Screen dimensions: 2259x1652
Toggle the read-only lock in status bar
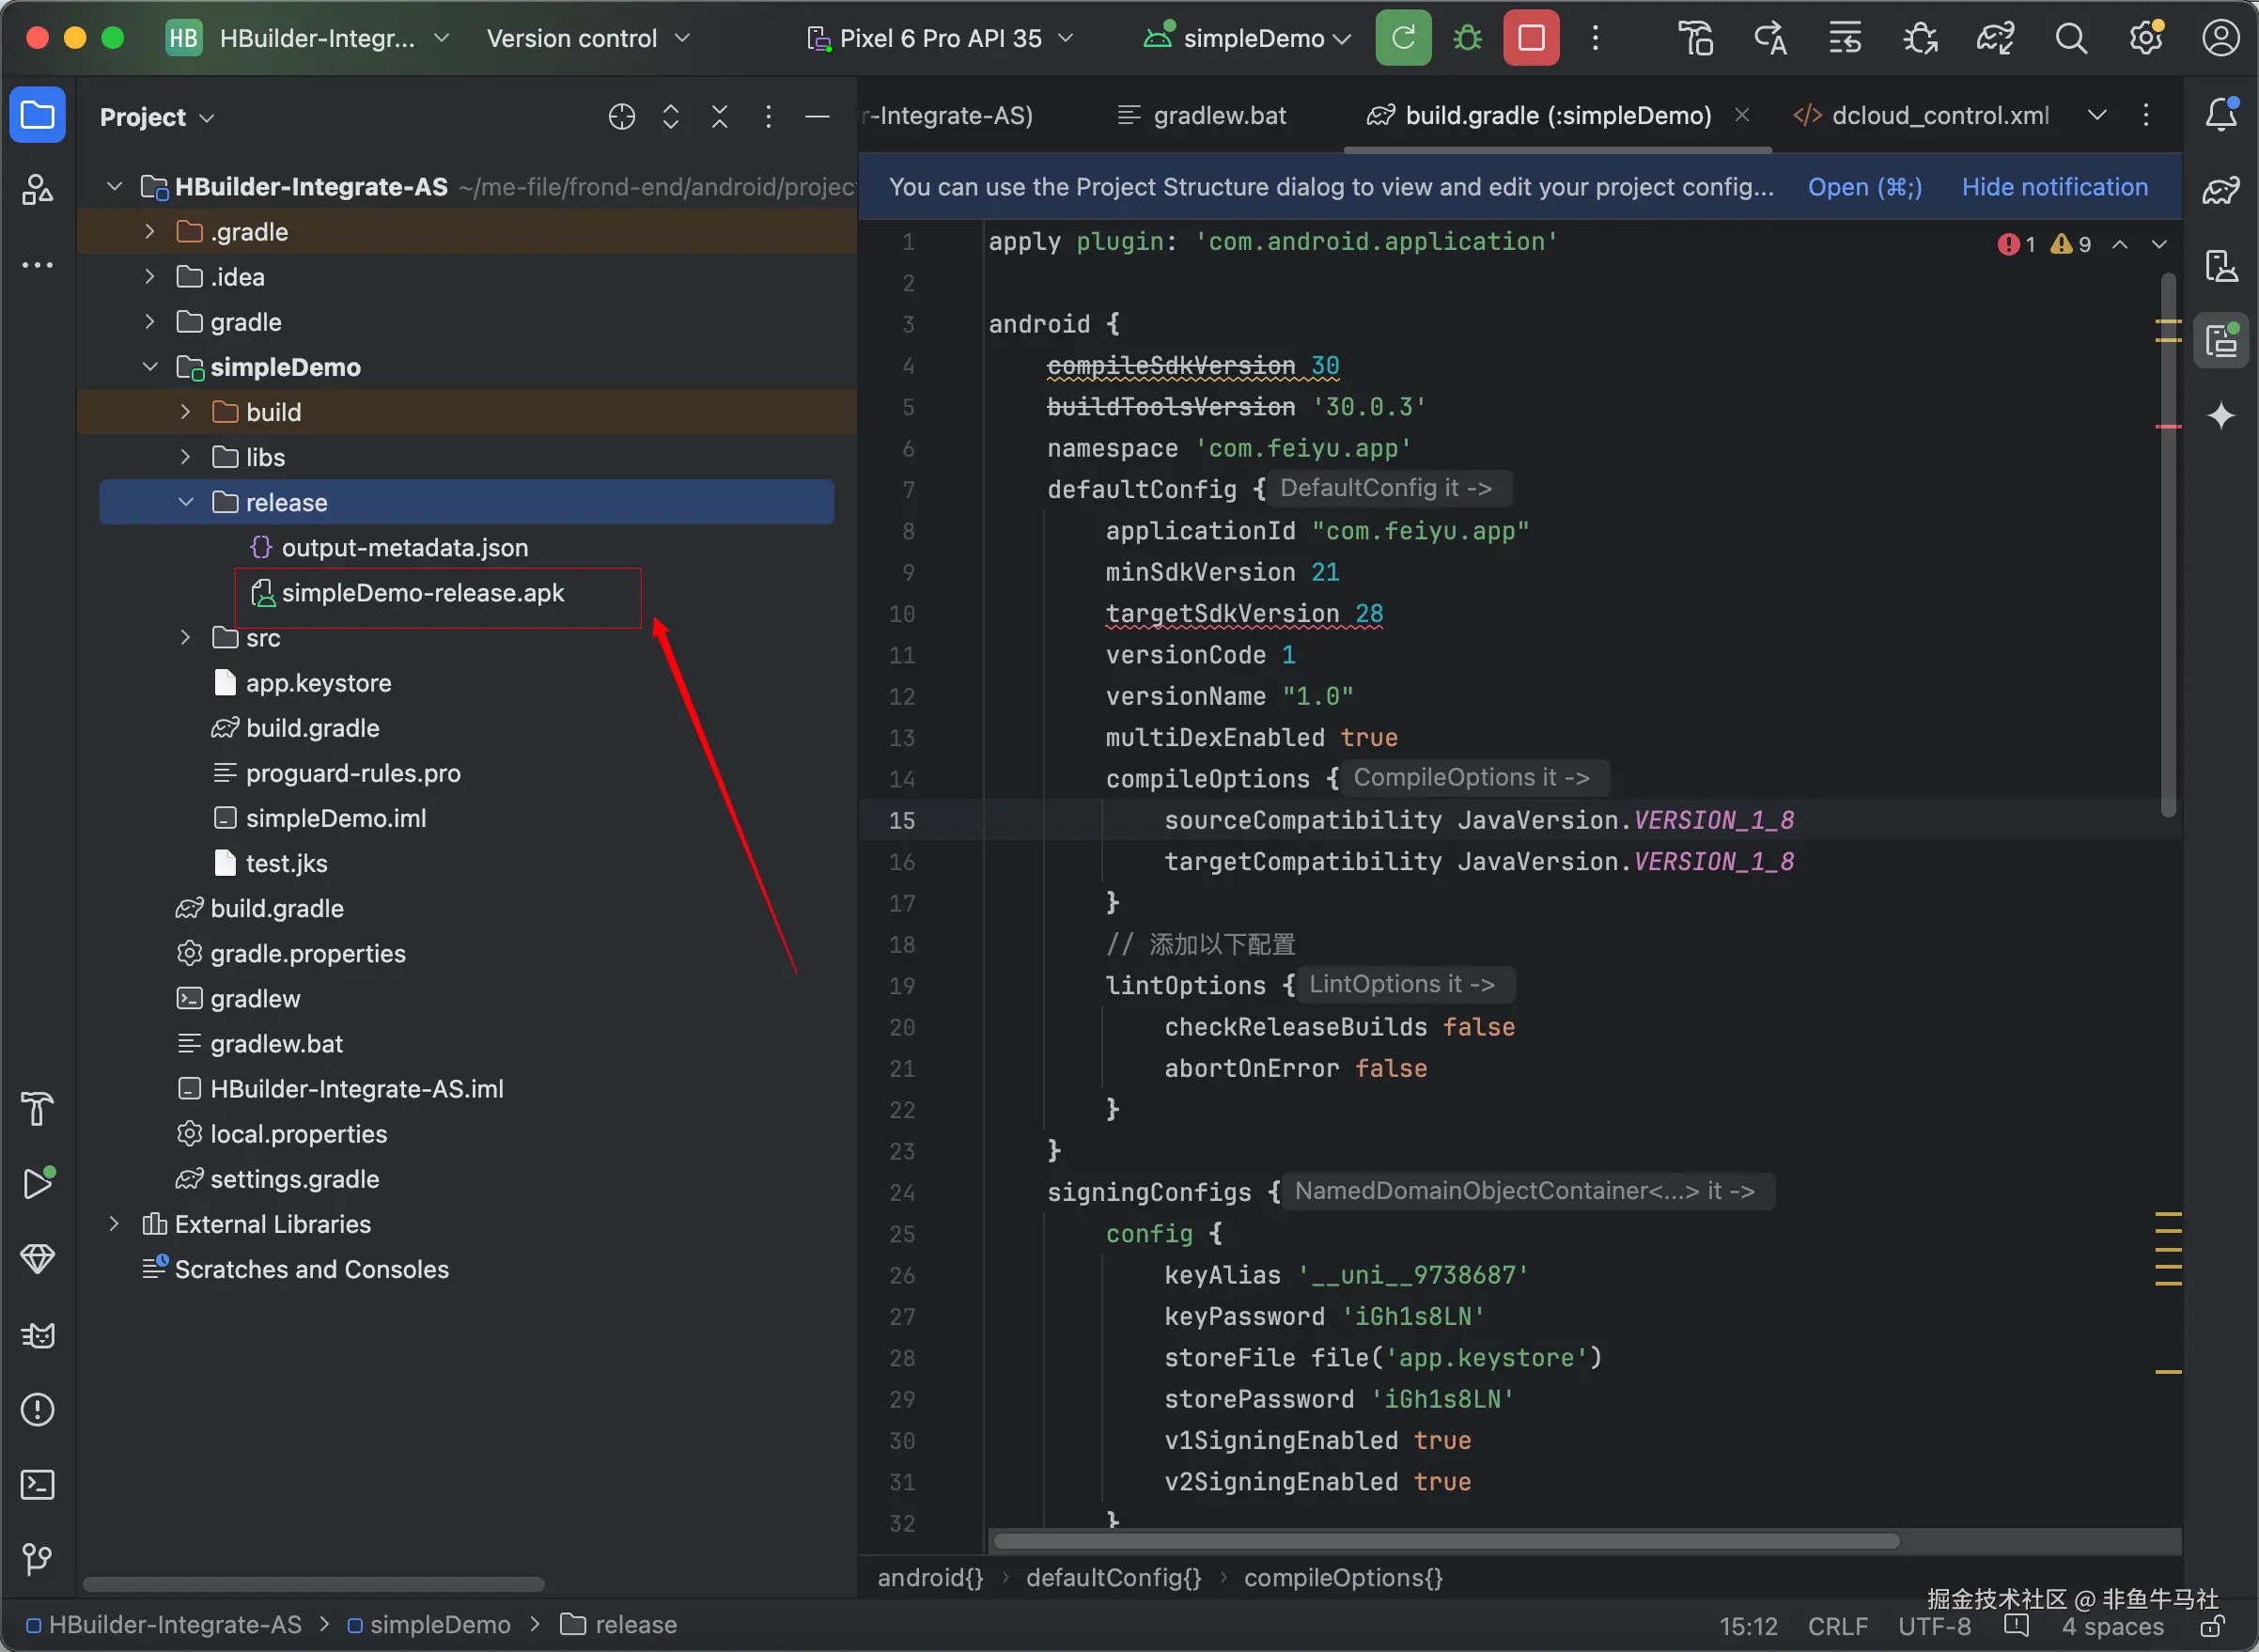tap(2213, 1626)
